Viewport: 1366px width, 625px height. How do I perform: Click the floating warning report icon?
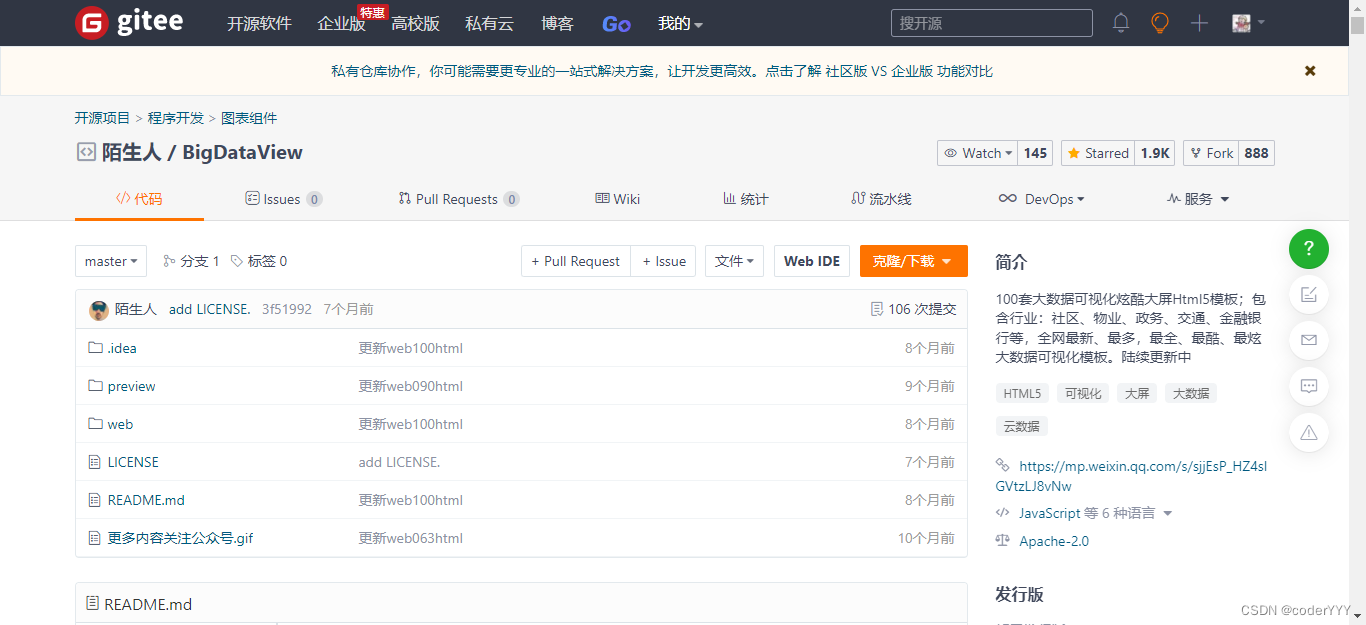1309,432
